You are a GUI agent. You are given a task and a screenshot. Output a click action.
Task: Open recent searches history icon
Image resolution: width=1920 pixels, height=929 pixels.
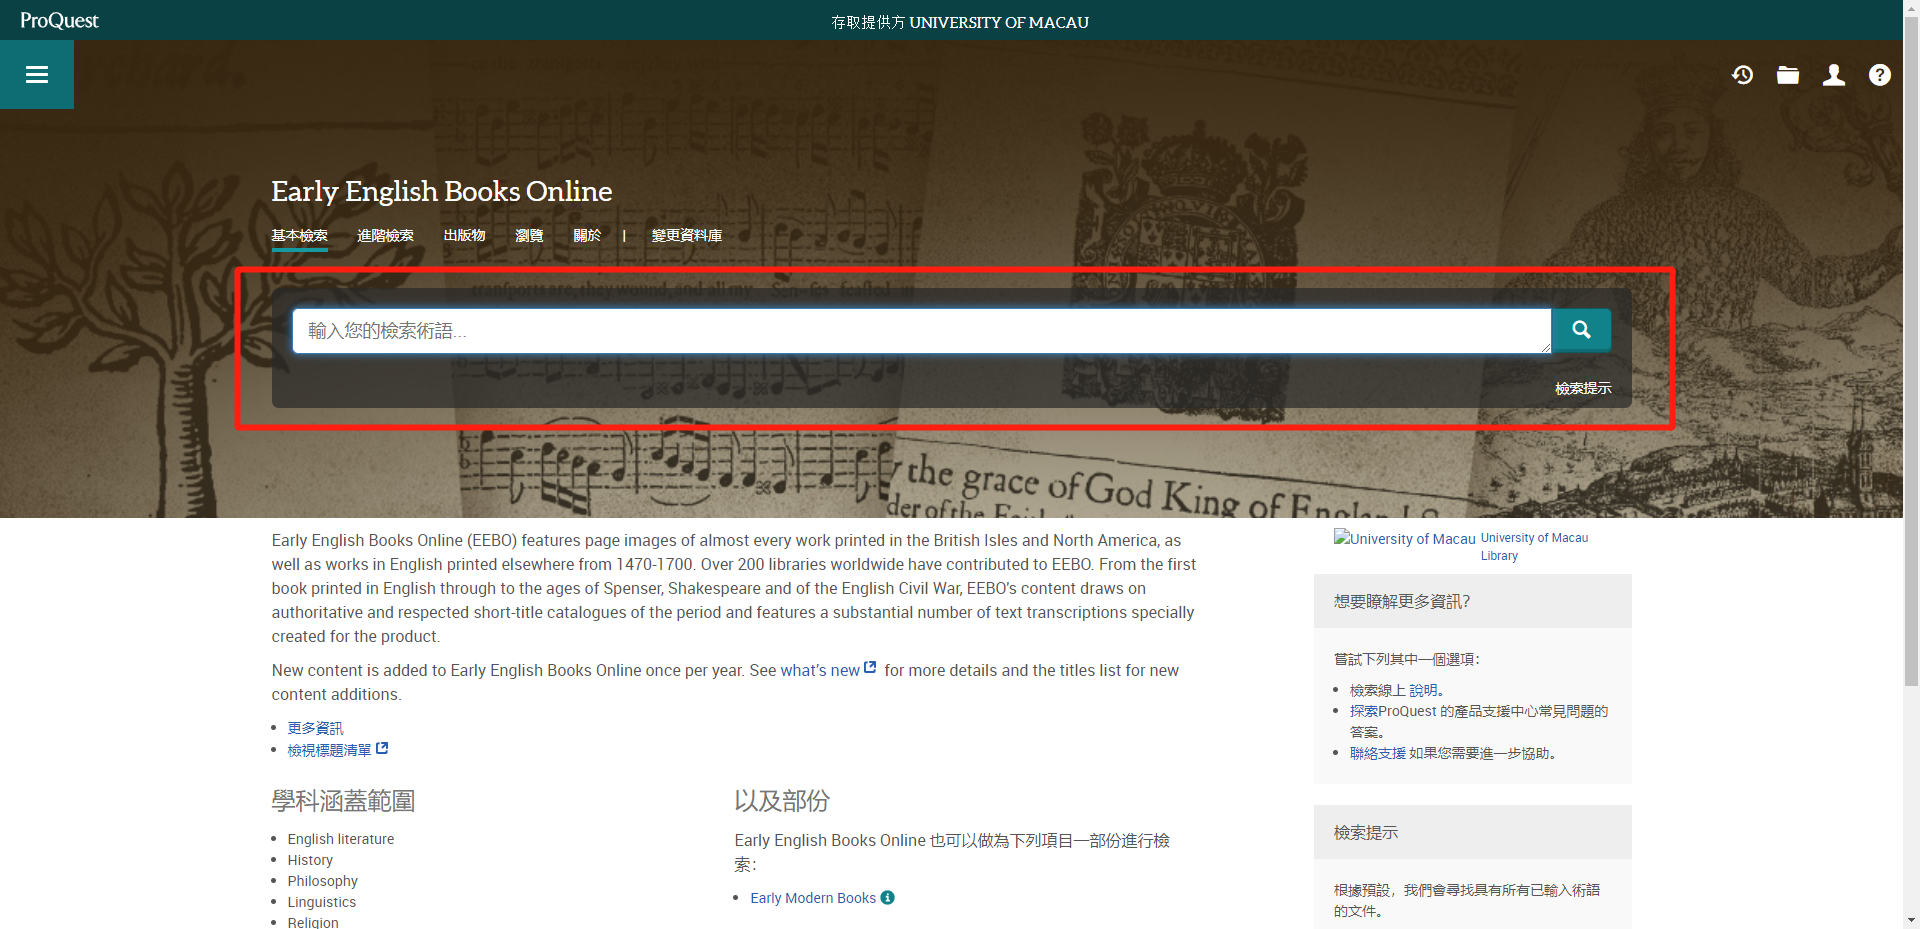(x=1742, y=75)
